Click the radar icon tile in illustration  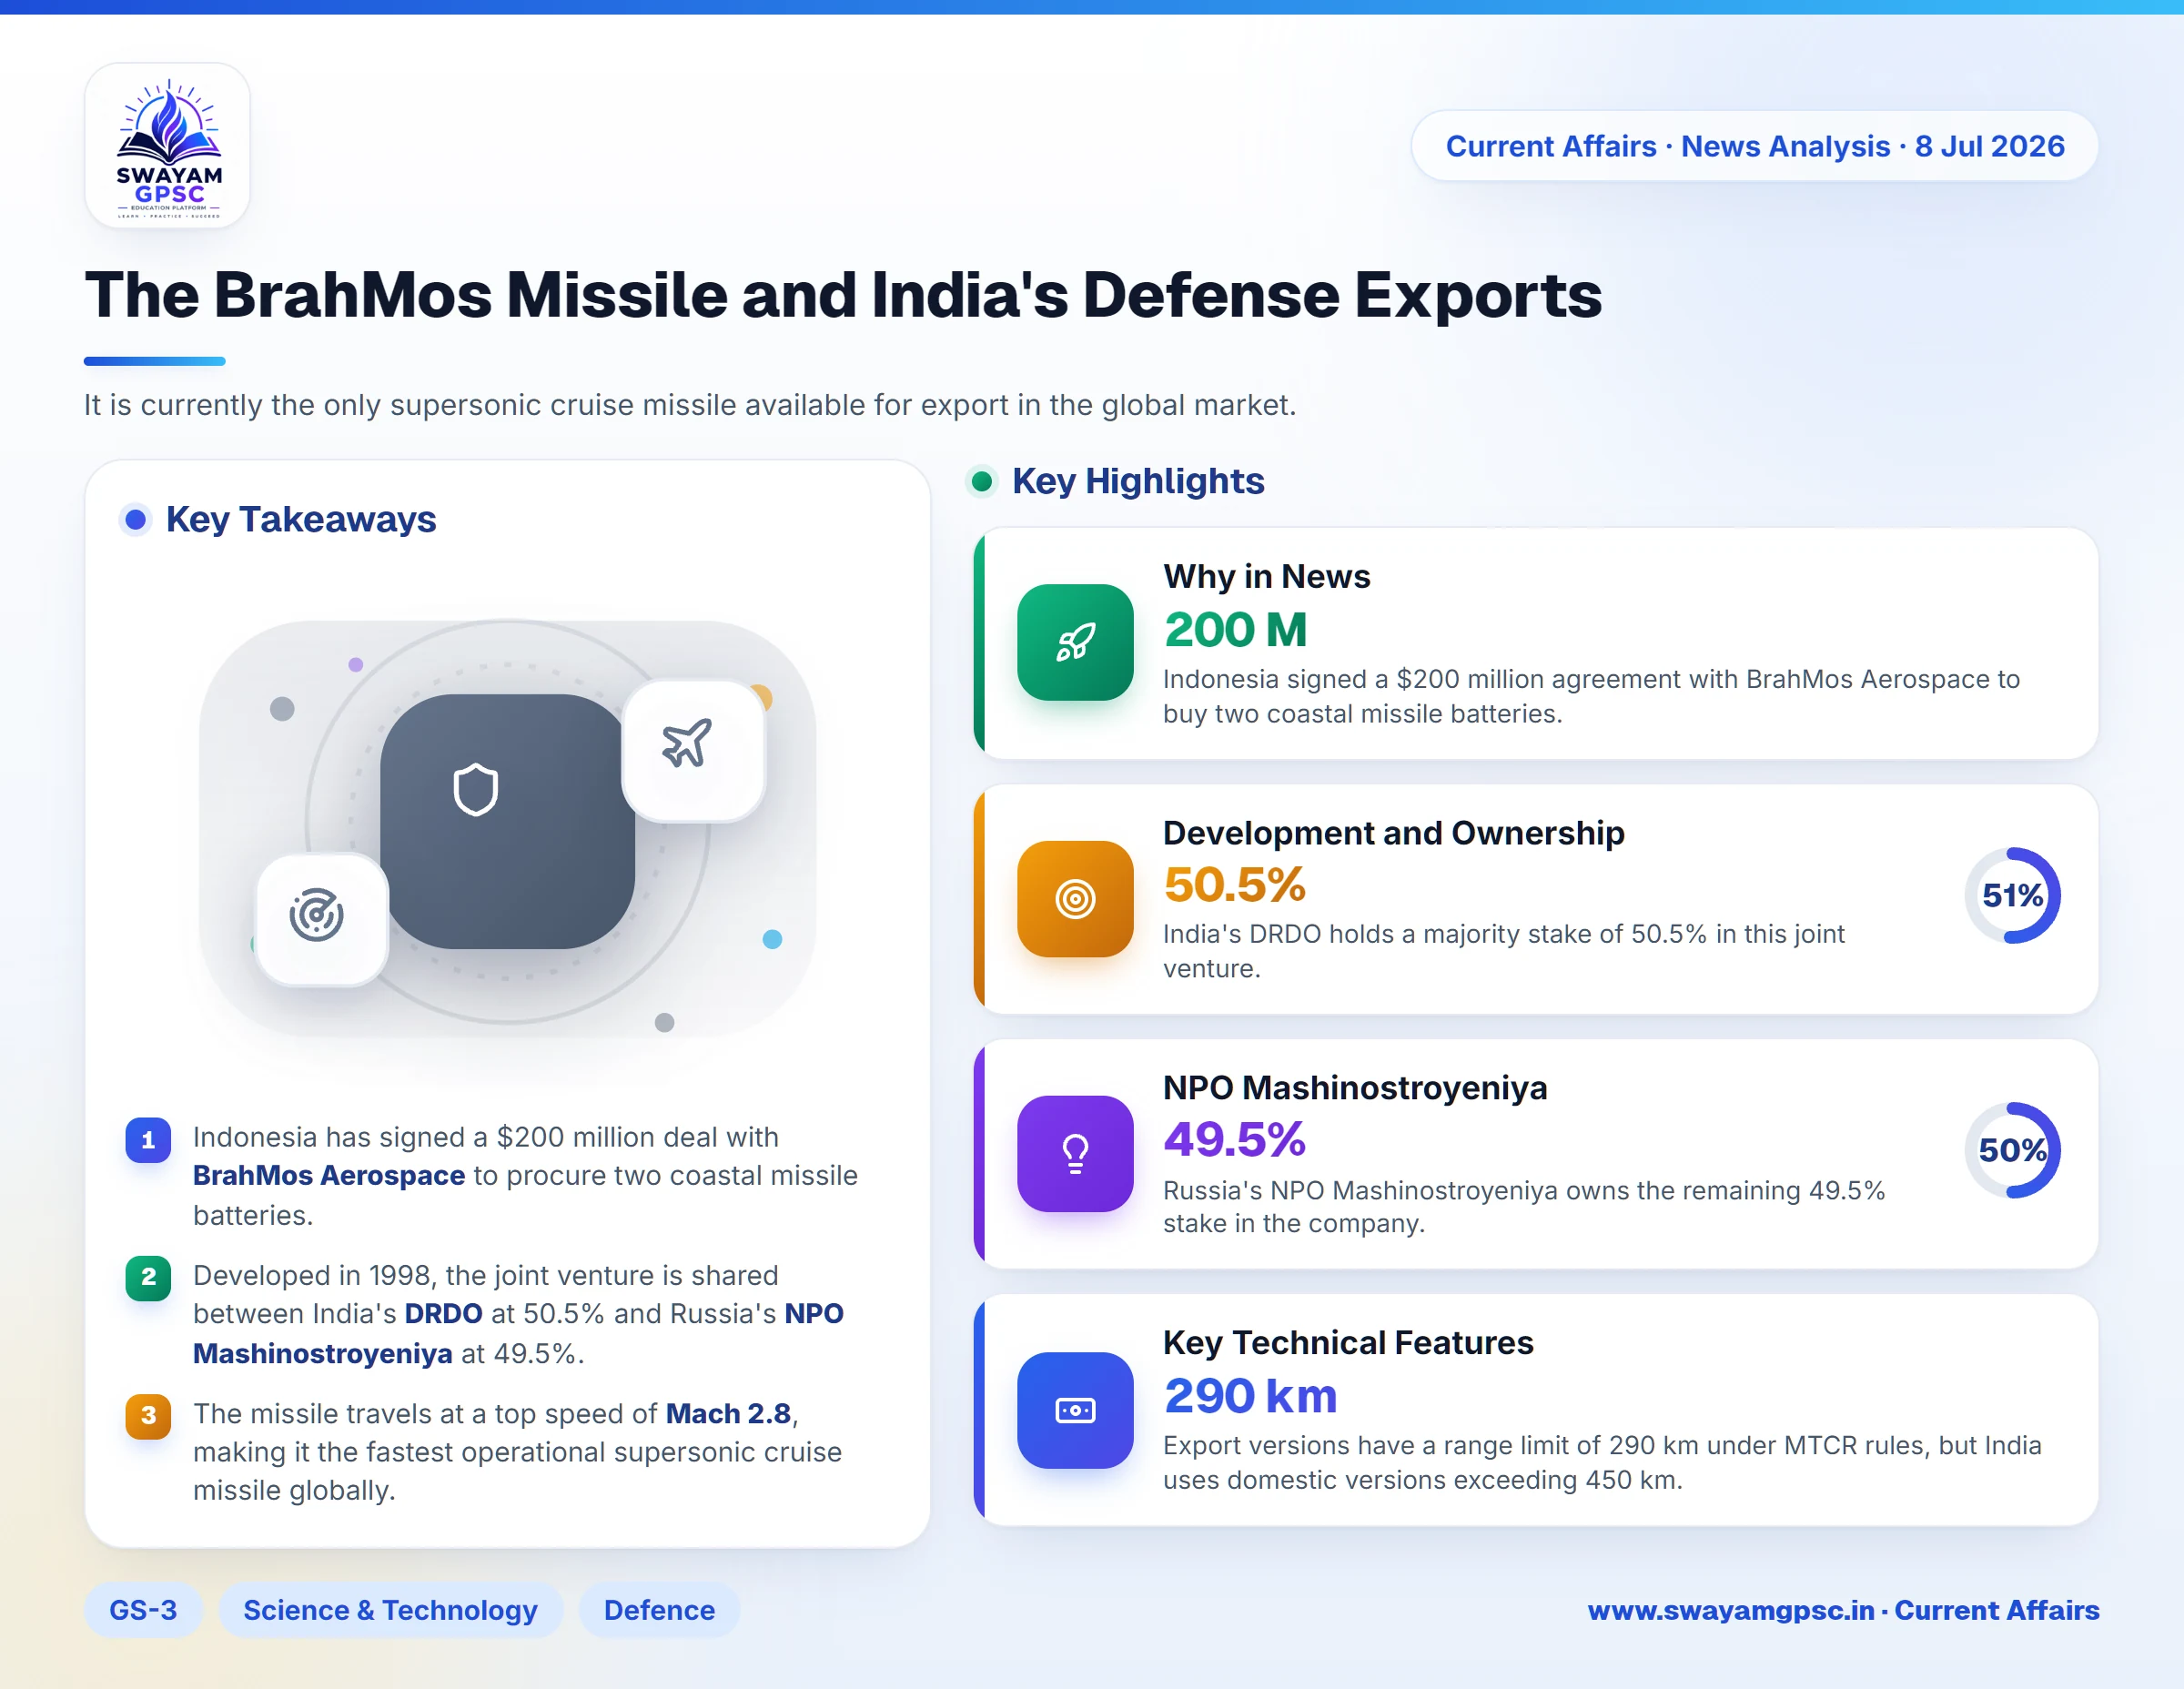321,919
